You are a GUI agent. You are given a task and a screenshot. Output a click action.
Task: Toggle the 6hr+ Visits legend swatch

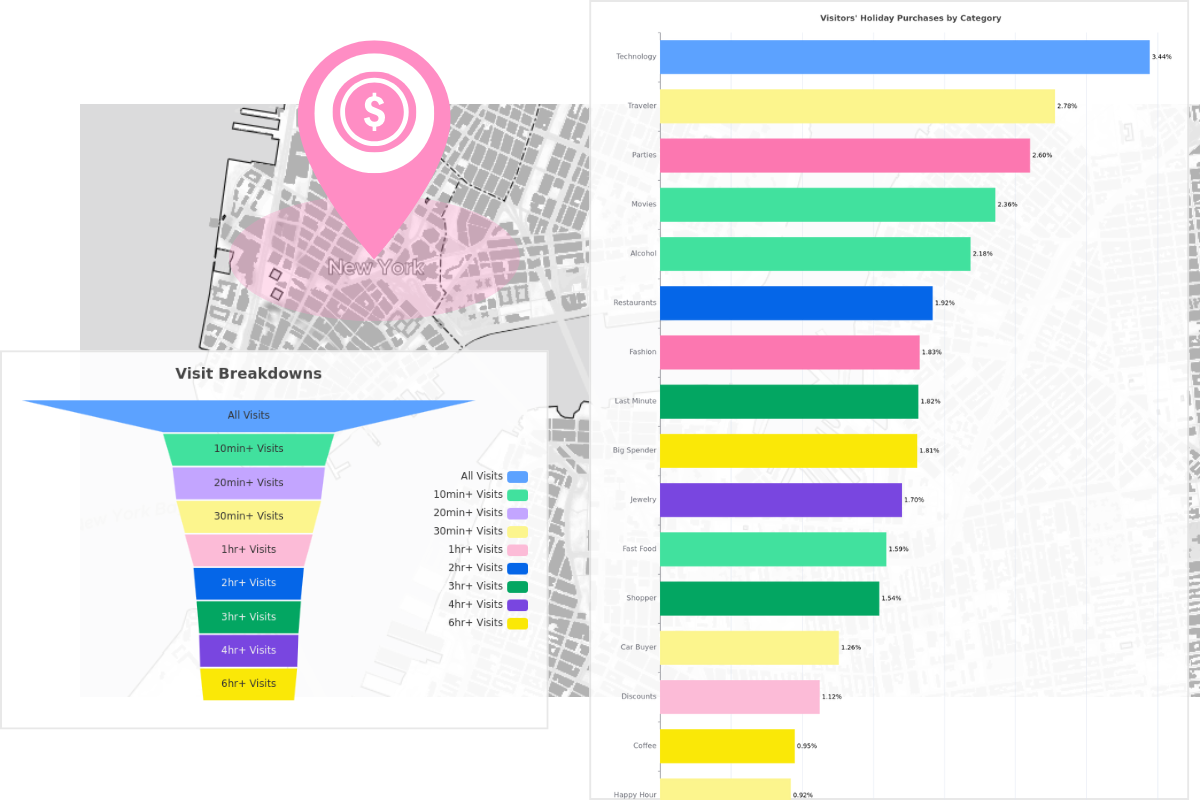tap(517, 623)
